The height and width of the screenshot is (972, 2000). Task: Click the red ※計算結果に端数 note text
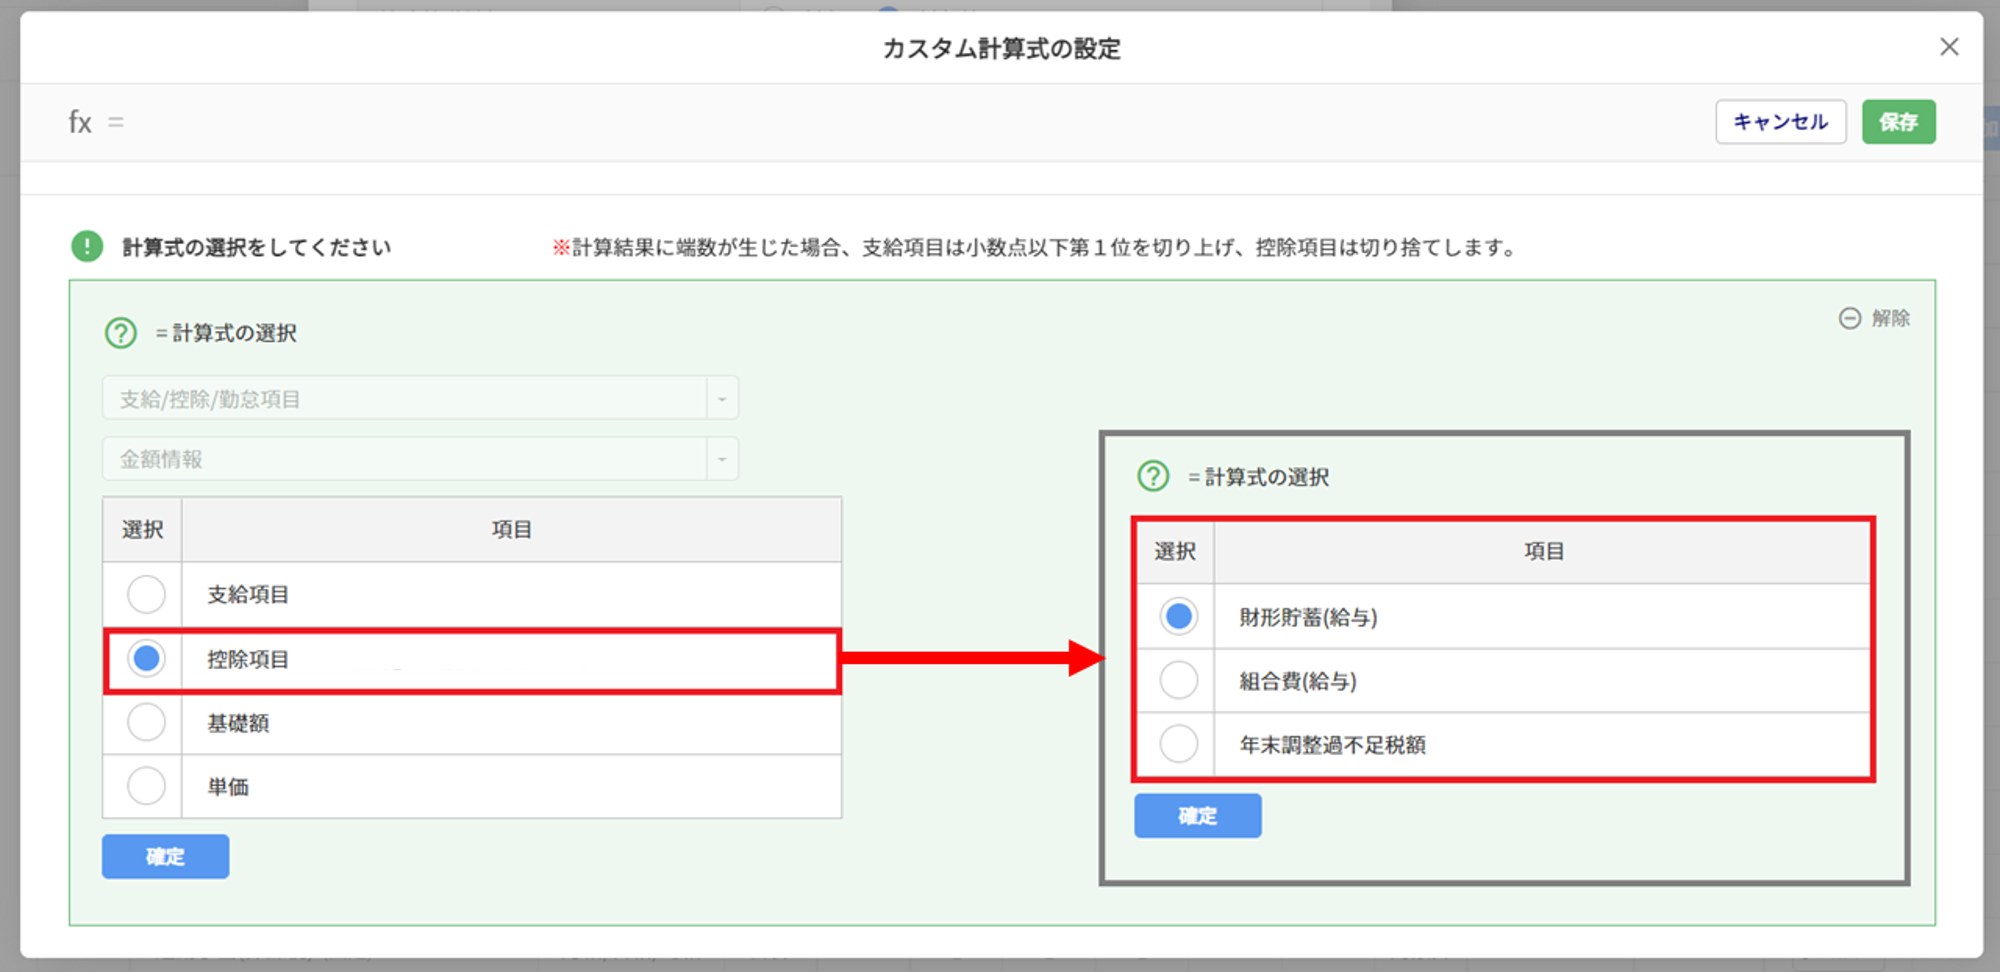(1036, 247)
